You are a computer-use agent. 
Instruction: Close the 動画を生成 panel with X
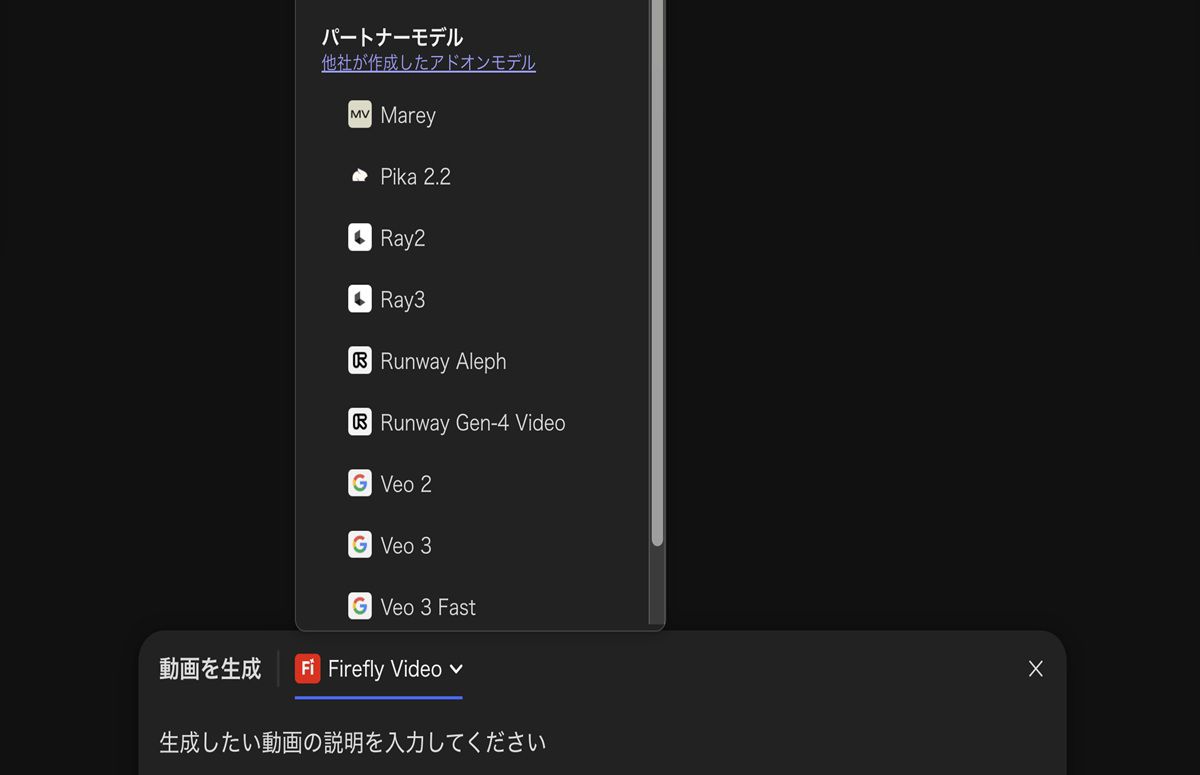(x=1036, y=669)
